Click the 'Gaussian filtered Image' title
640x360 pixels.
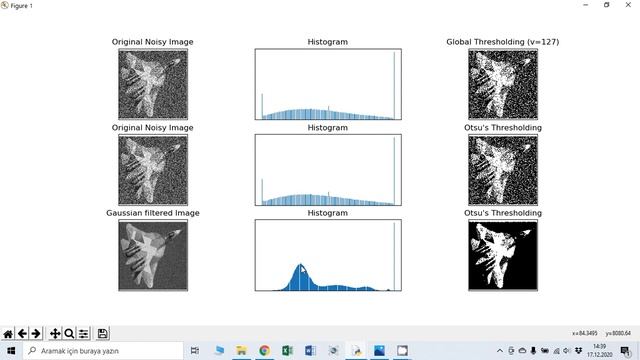point(153,213)
